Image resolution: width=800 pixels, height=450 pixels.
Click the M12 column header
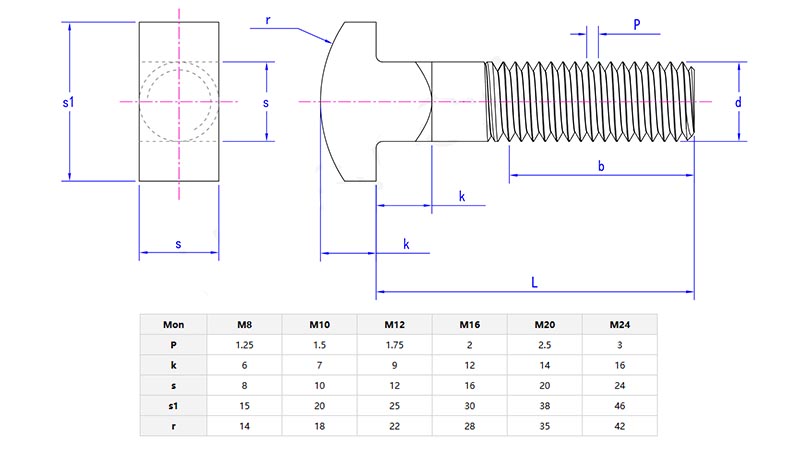pos(395,324)
